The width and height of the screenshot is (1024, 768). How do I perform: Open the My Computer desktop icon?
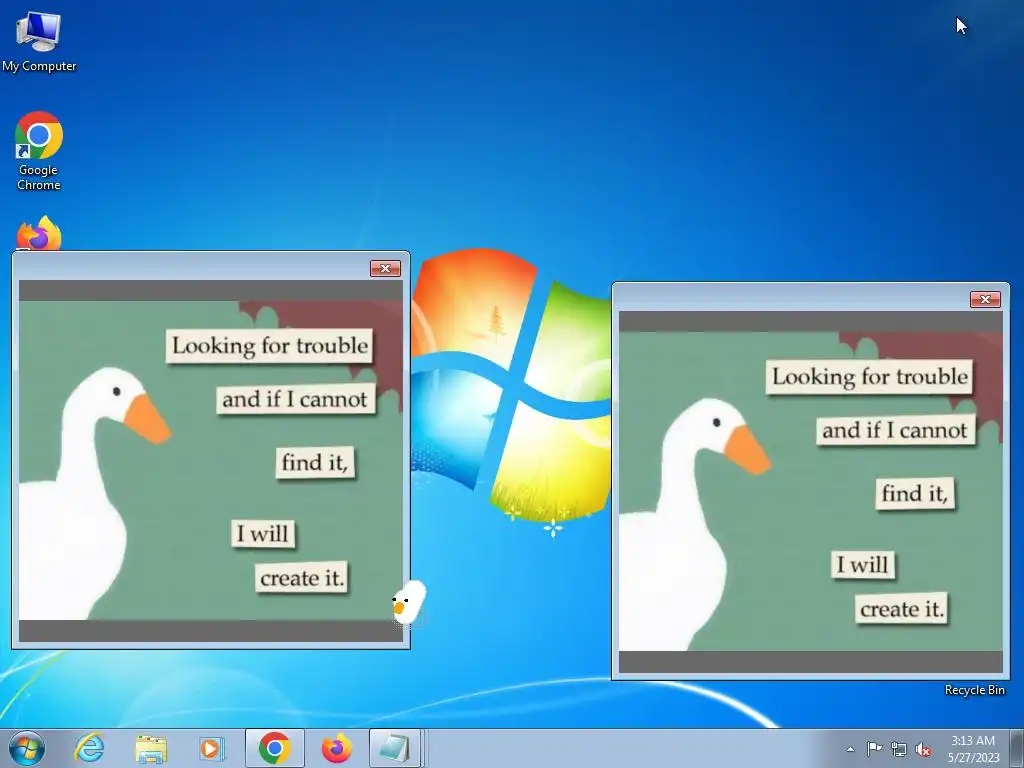click(39, 40)
